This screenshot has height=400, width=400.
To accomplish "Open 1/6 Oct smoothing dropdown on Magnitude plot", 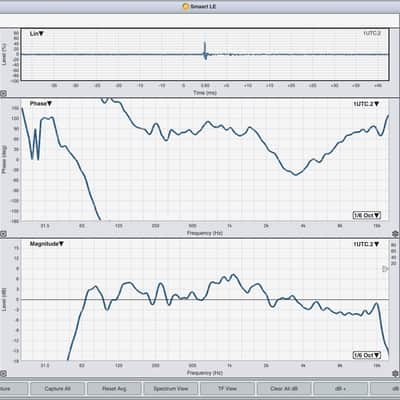I will (367, 355).
